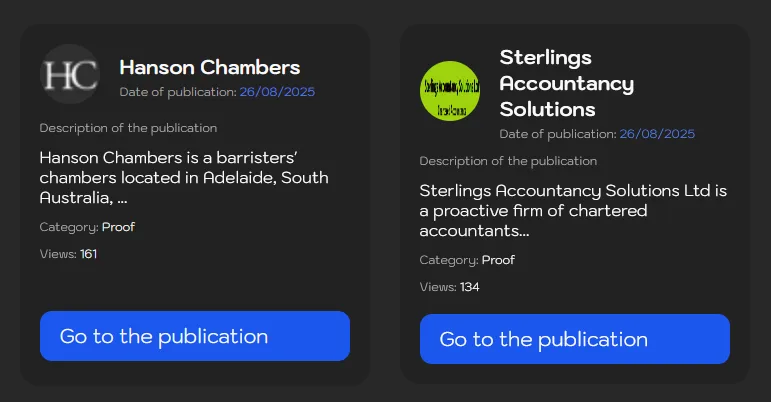This screenshot has width=771, height=402.
Task: Click Hanson Chambers publication date 26/08/2025
Action: click(277, 92)
